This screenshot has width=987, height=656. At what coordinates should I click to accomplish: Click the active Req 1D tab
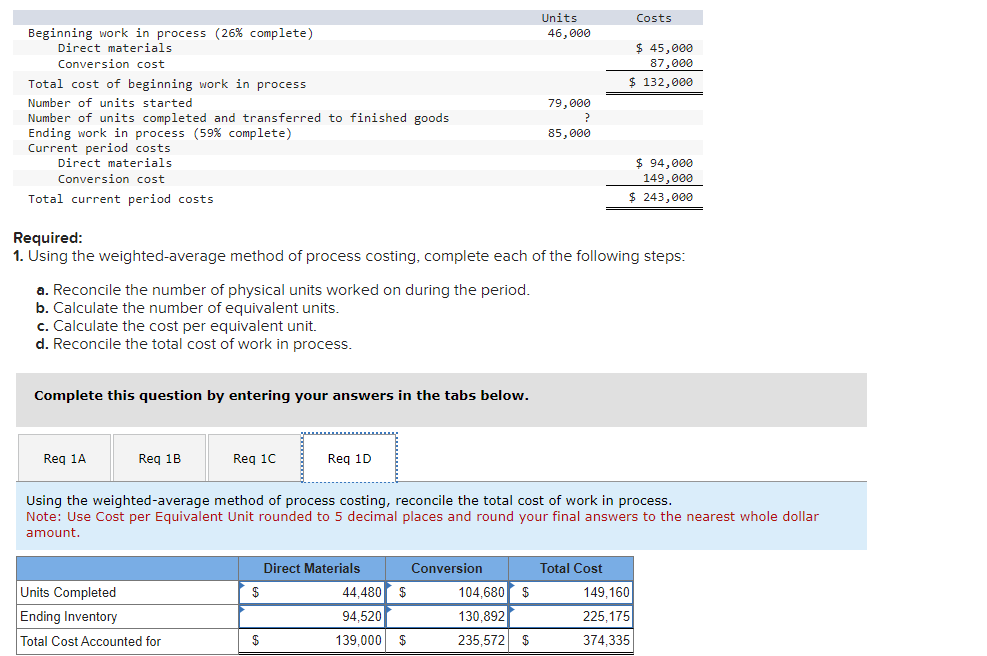pos(348,458)
